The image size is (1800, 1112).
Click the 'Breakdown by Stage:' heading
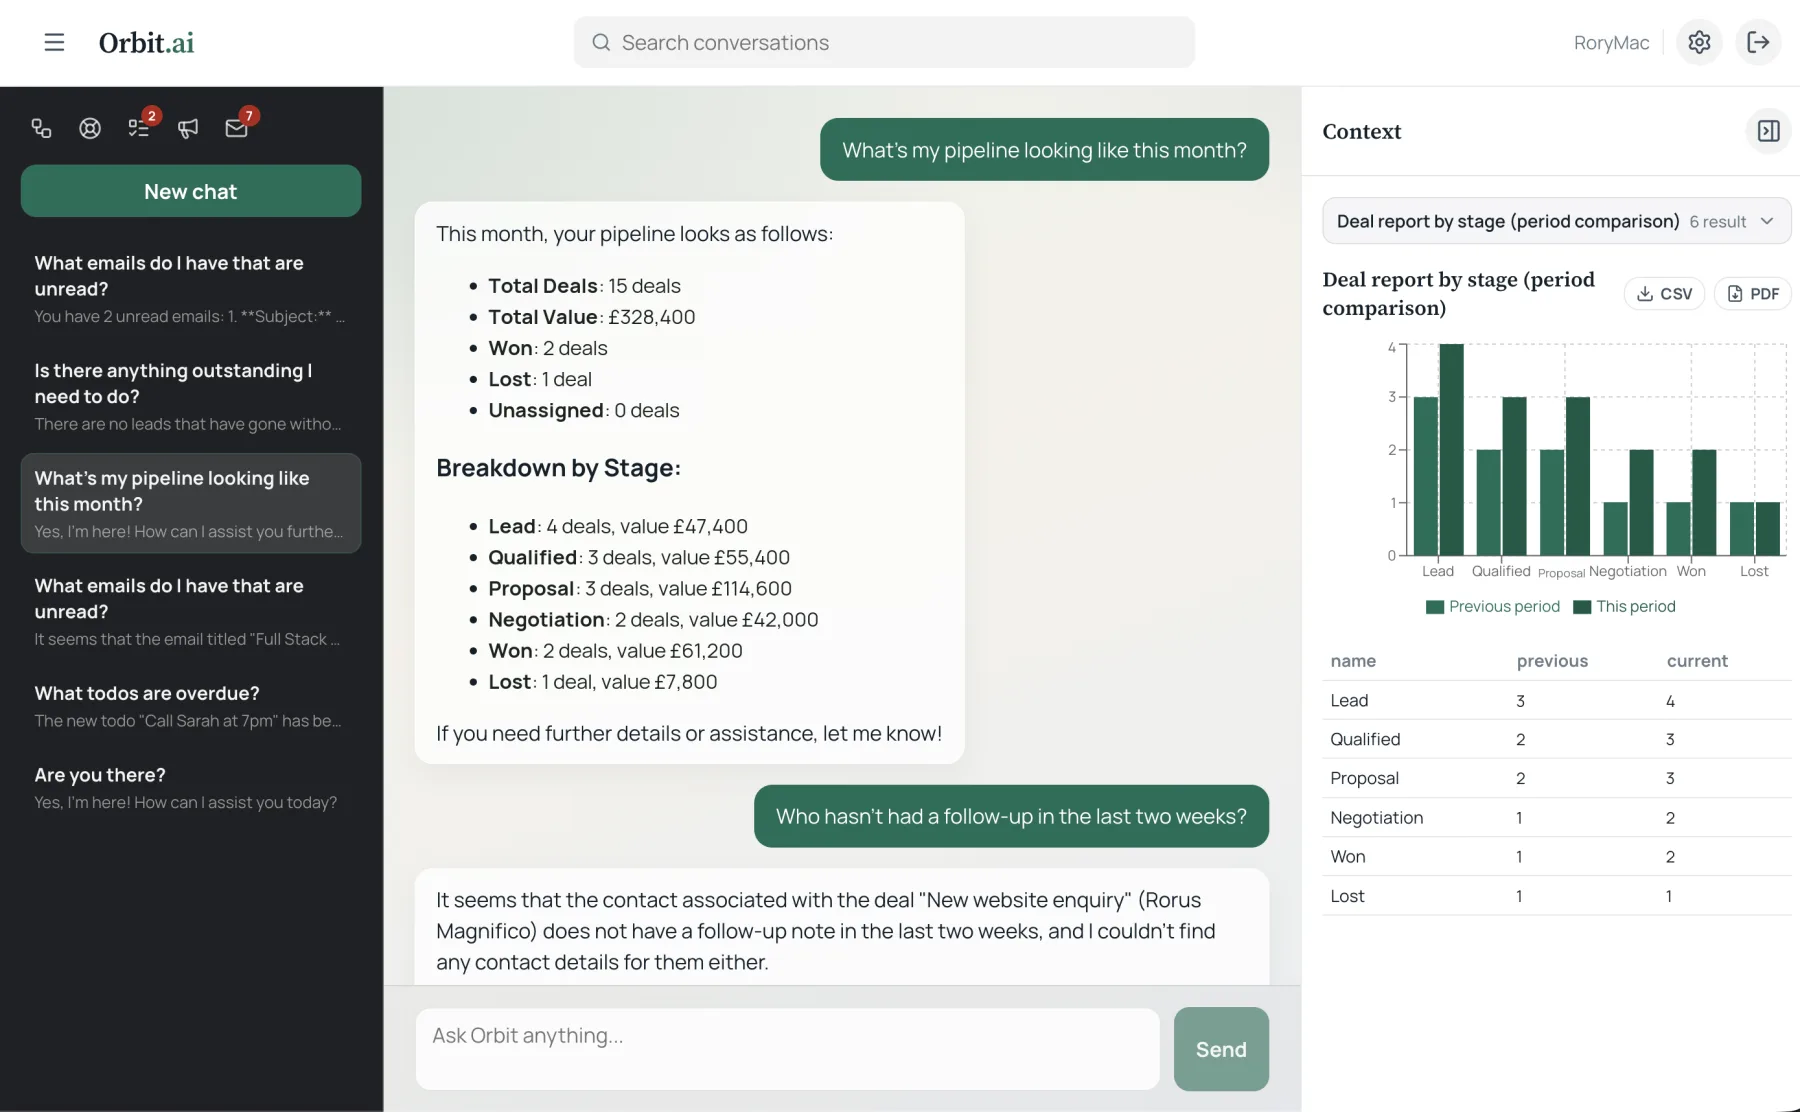558,468
